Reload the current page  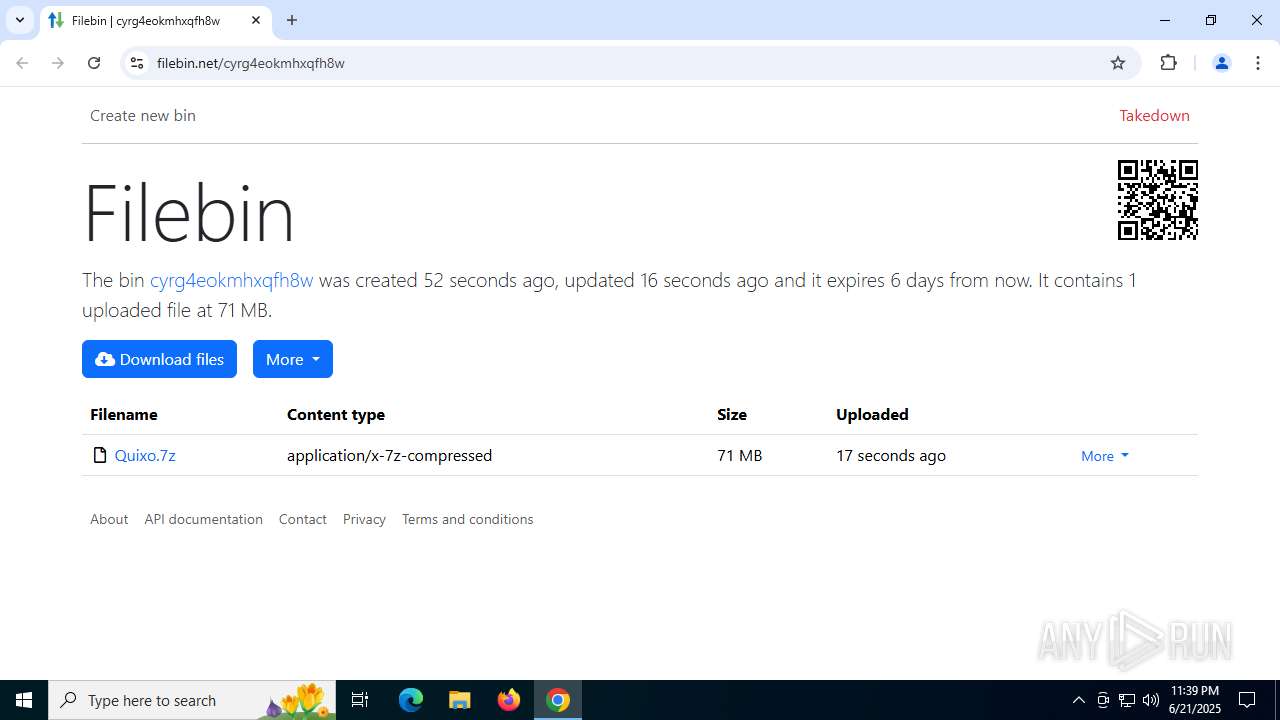click(x=94, y=63)
